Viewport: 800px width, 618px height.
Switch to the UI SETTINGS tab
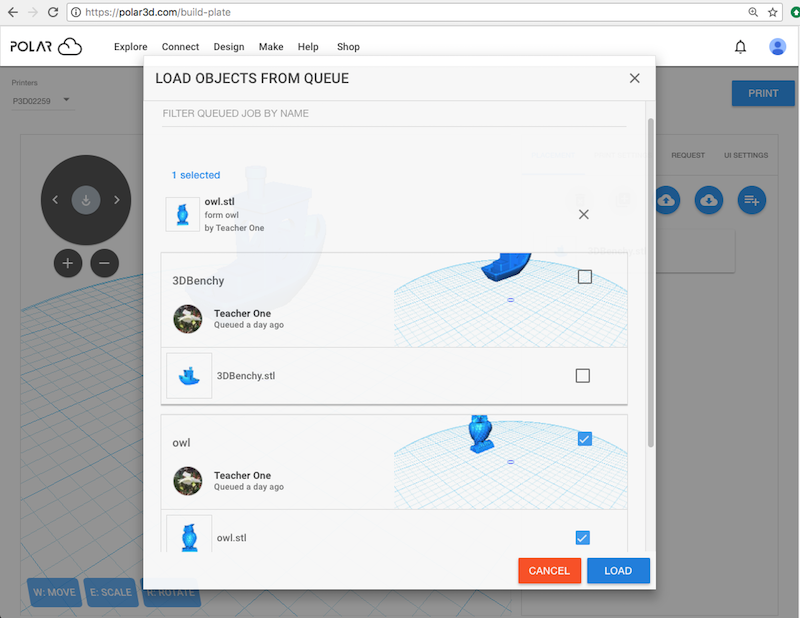coord(746,155)
